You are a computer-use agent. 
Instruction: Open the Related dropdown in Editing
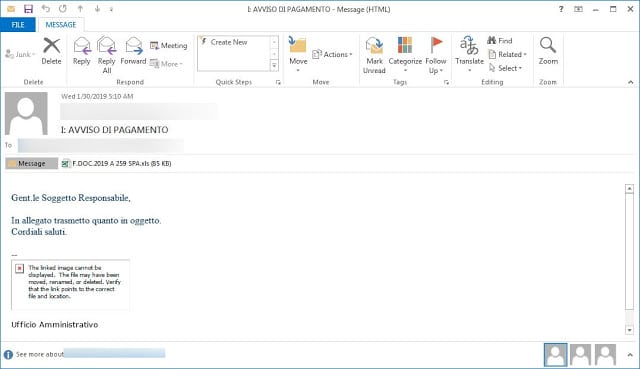click(x=507, y=54)
